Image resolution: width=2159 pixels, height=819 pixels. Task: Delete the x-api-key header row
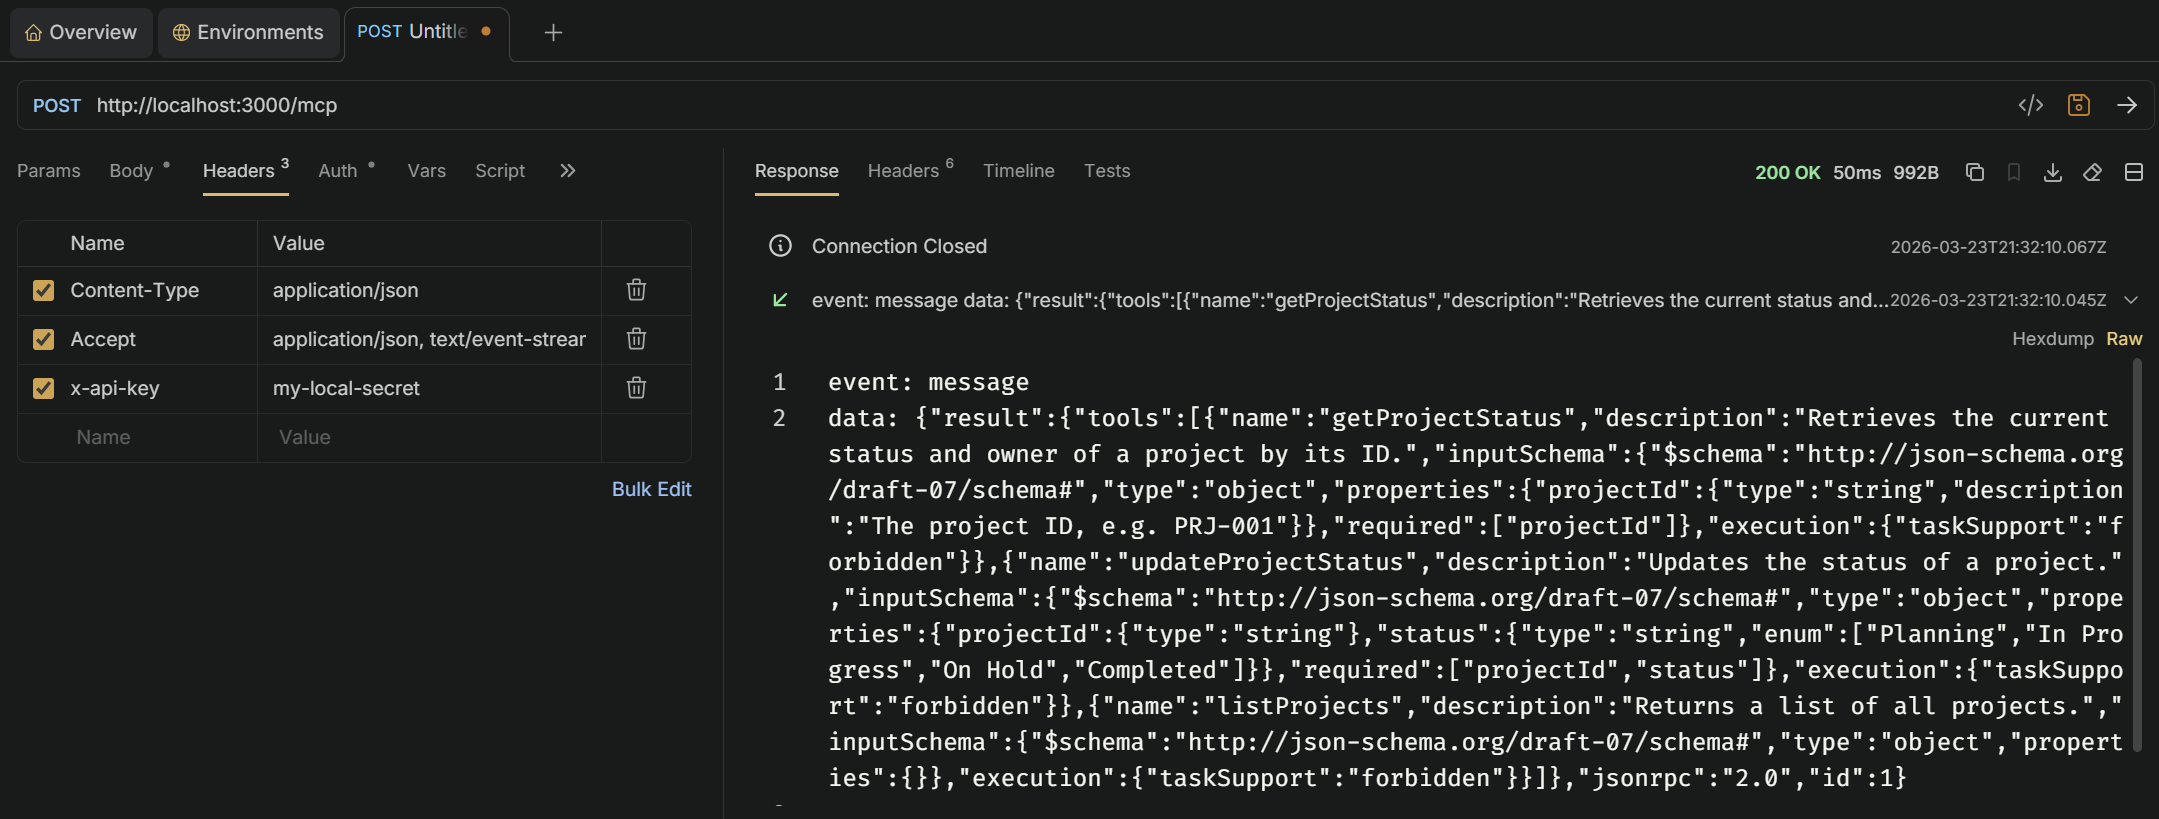[x=636, y=388]
